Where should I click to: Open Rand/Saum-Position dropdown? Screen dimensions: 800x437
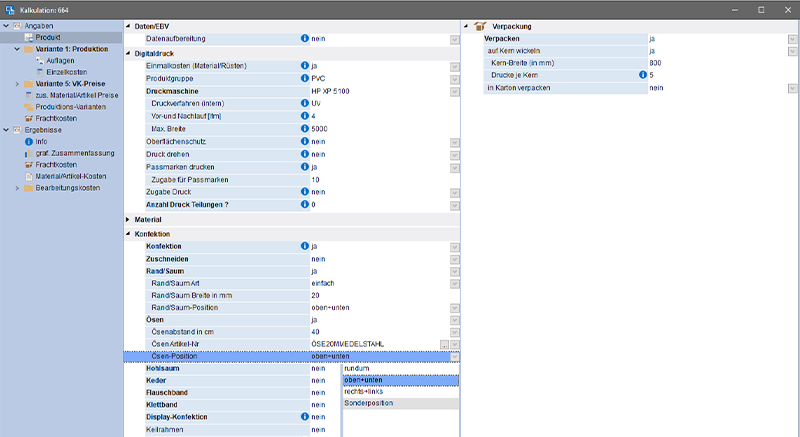[x=454, y=309]
